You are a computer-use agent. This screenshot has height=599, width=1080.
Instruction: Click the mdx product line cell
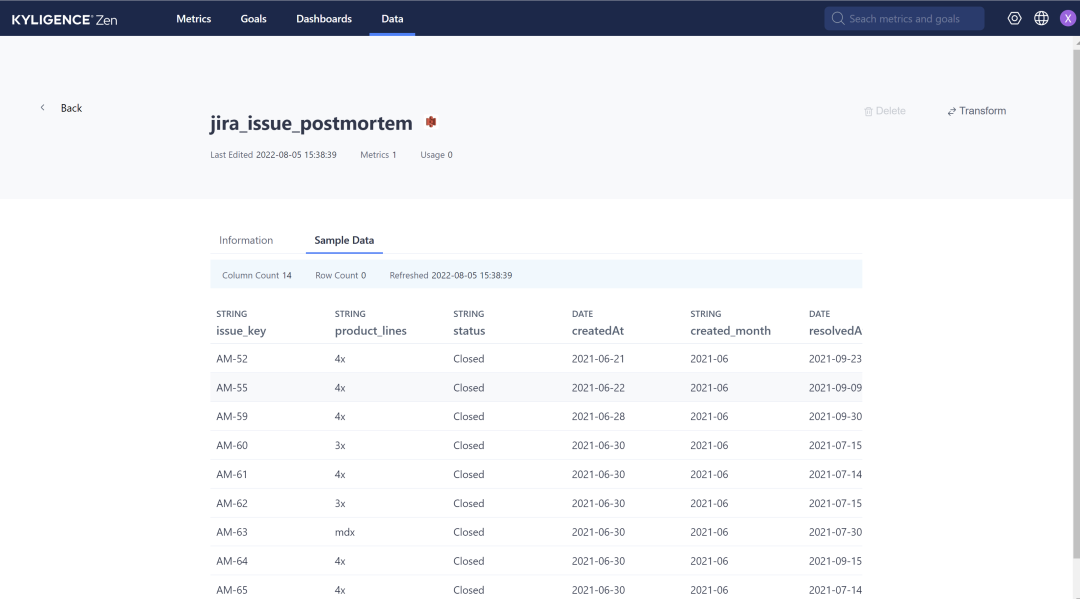[344, 532]
